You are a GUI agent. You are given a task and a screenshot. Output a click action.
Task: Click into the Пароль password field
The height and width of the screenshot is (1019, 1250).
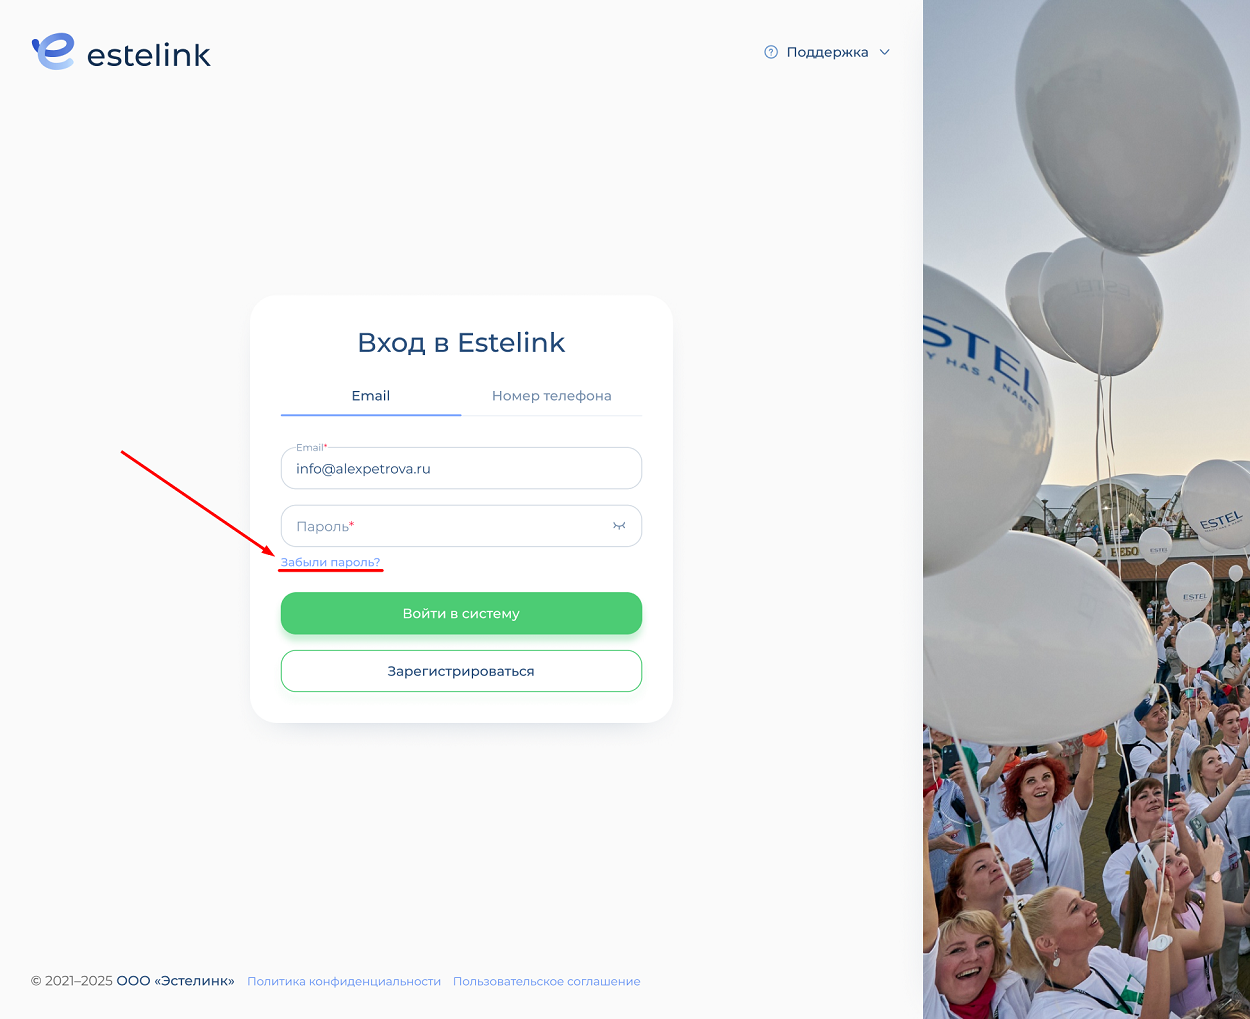[461, 526]
